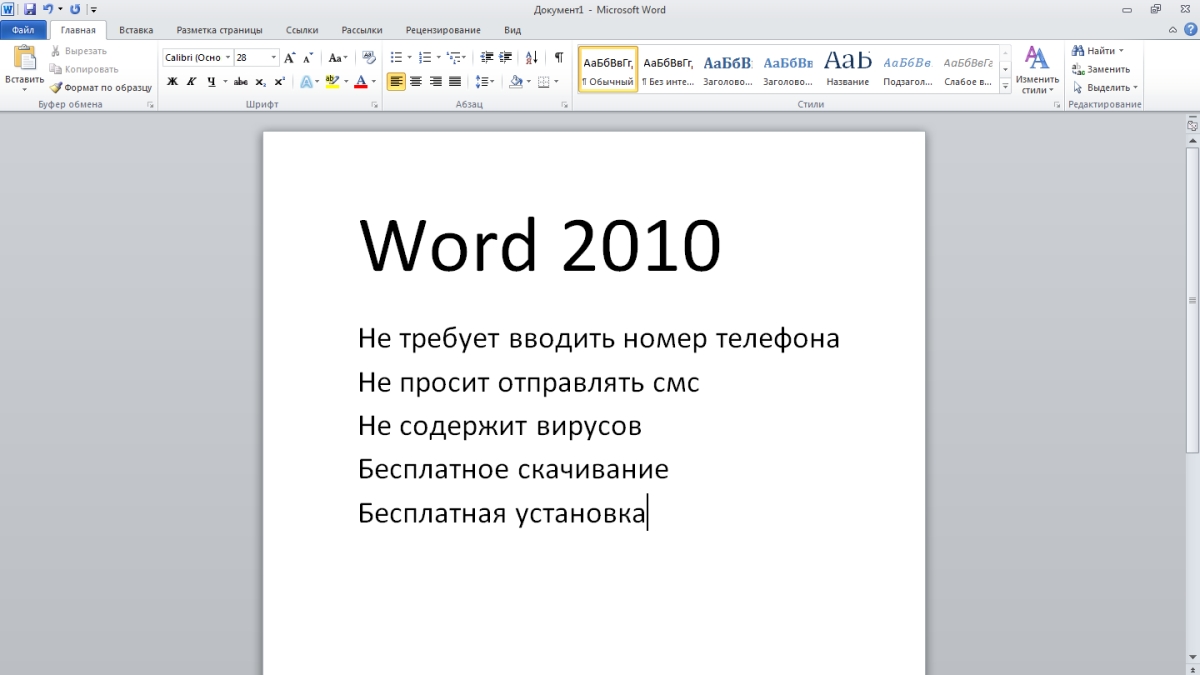Toggle superscript formatting

279,82
